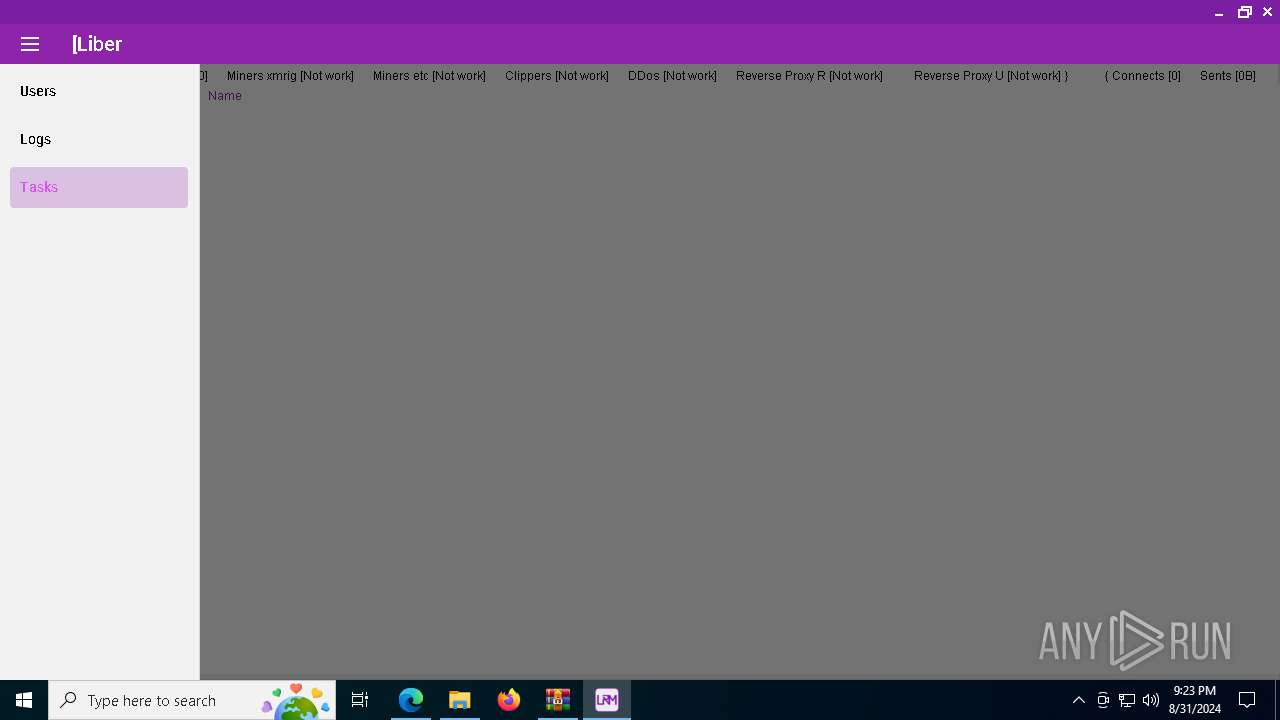The height and width of the screenshot is (720, 1280).
Task: Open File Explorer from the taskbar
Action: pyautogui.click(x=460, y=700)
